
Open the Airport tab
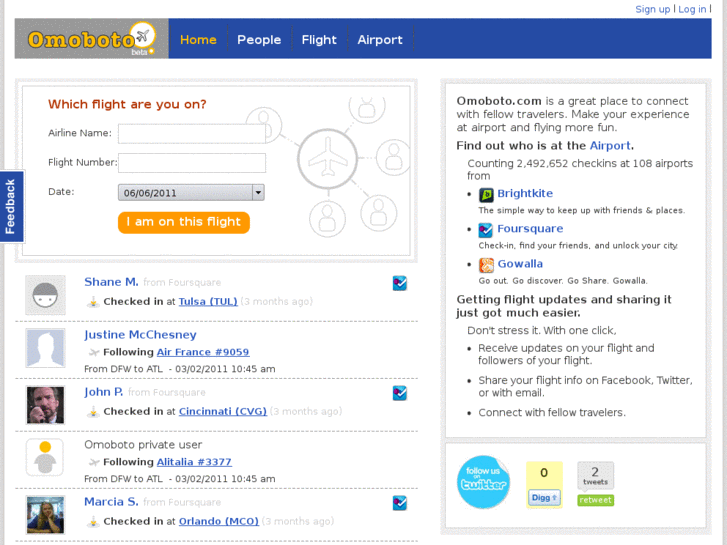380,40
